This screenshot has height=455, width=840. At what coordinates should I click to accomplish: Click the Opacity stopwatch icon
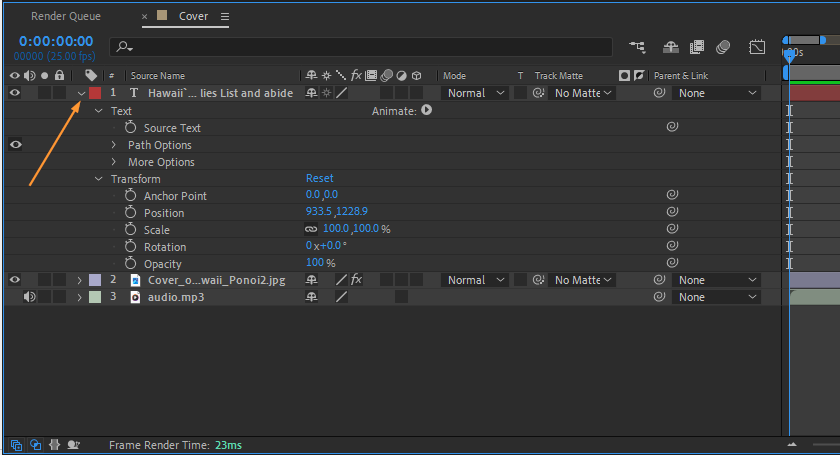point(130,263)
